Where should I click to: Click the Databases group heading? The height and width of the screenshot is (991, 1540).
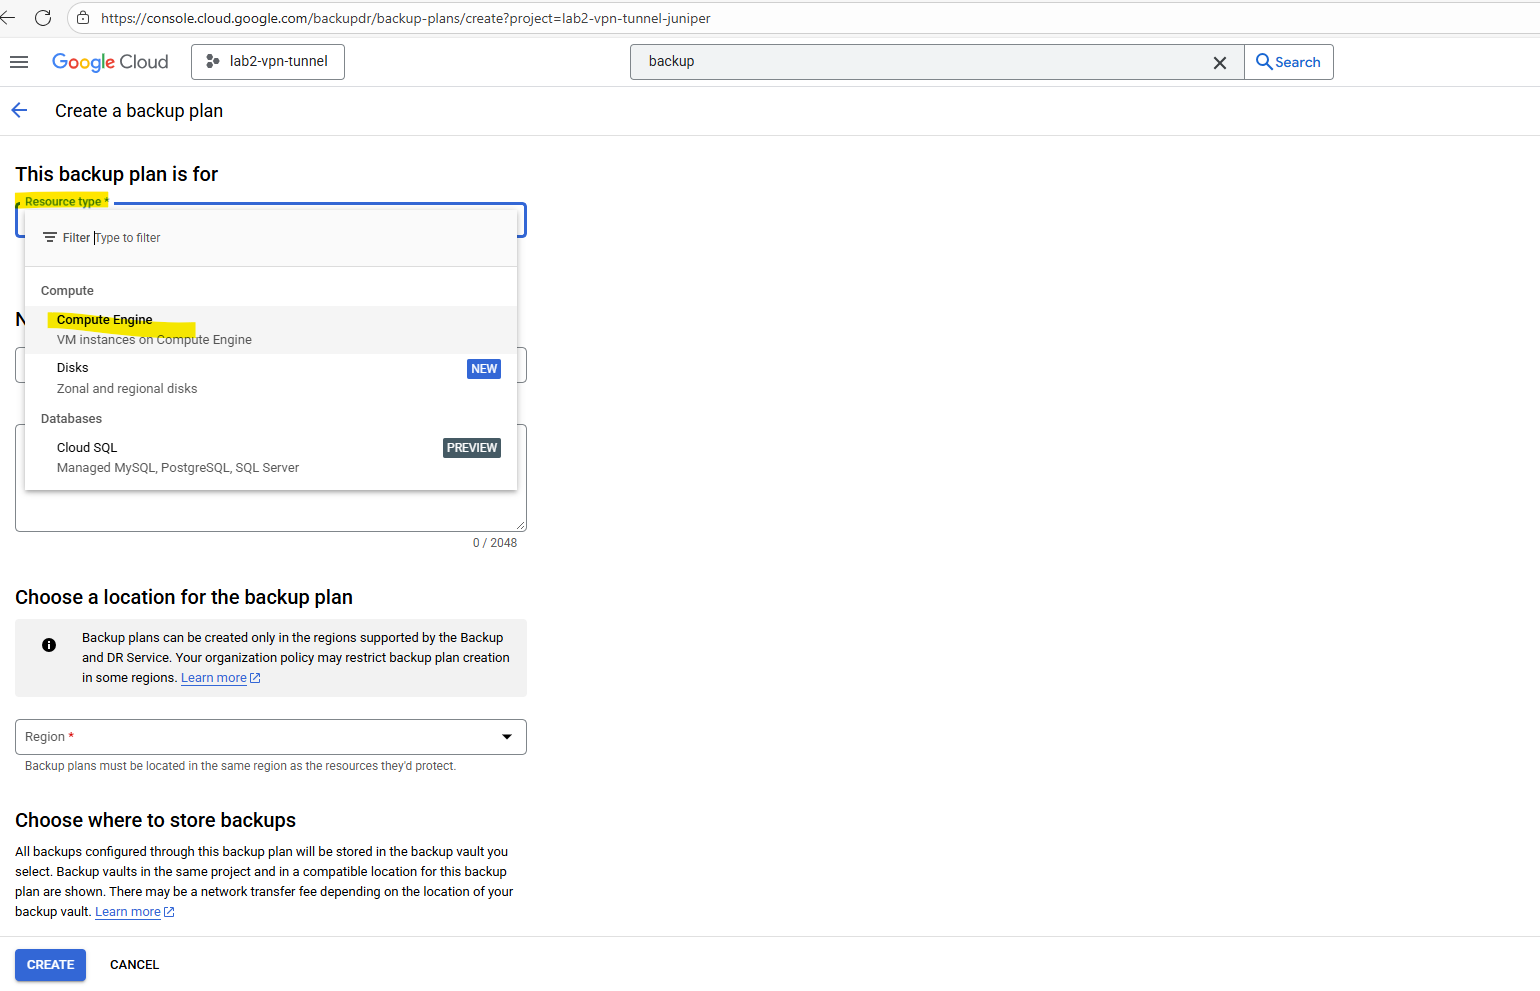pyautogui.click(x=71, y=419)
